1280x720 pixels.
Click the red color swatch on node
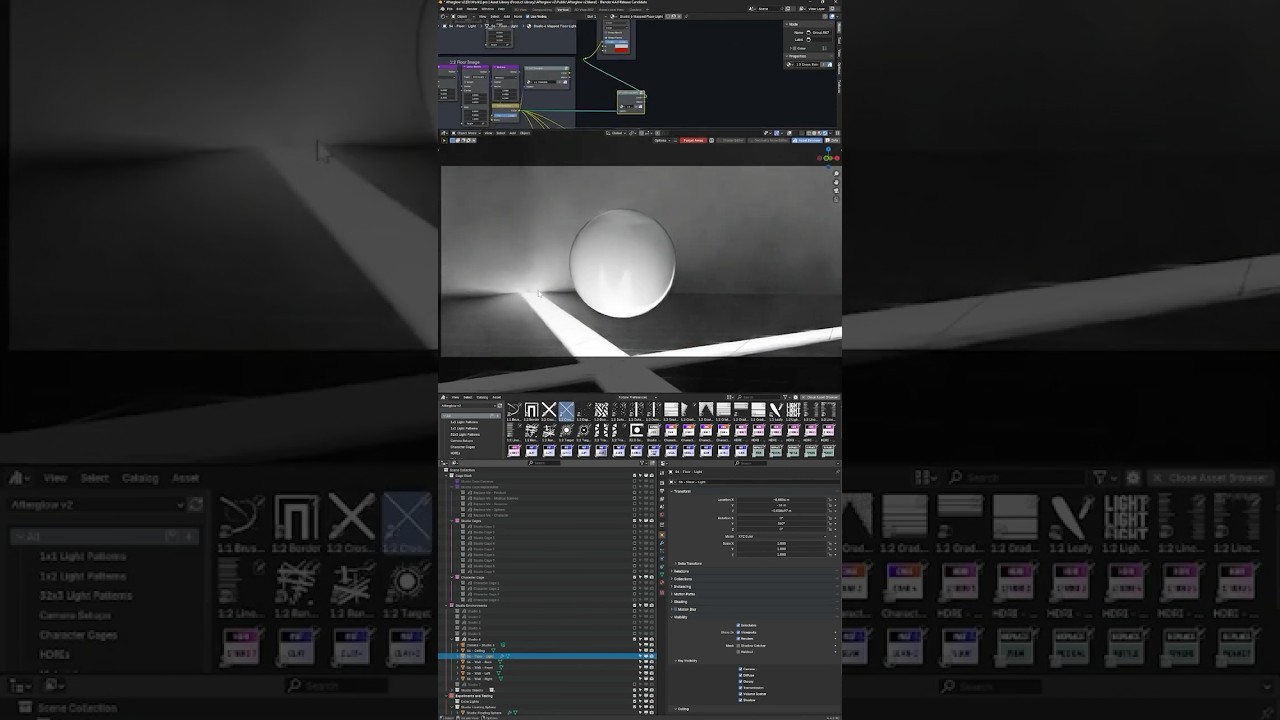[x=621, y=48]
